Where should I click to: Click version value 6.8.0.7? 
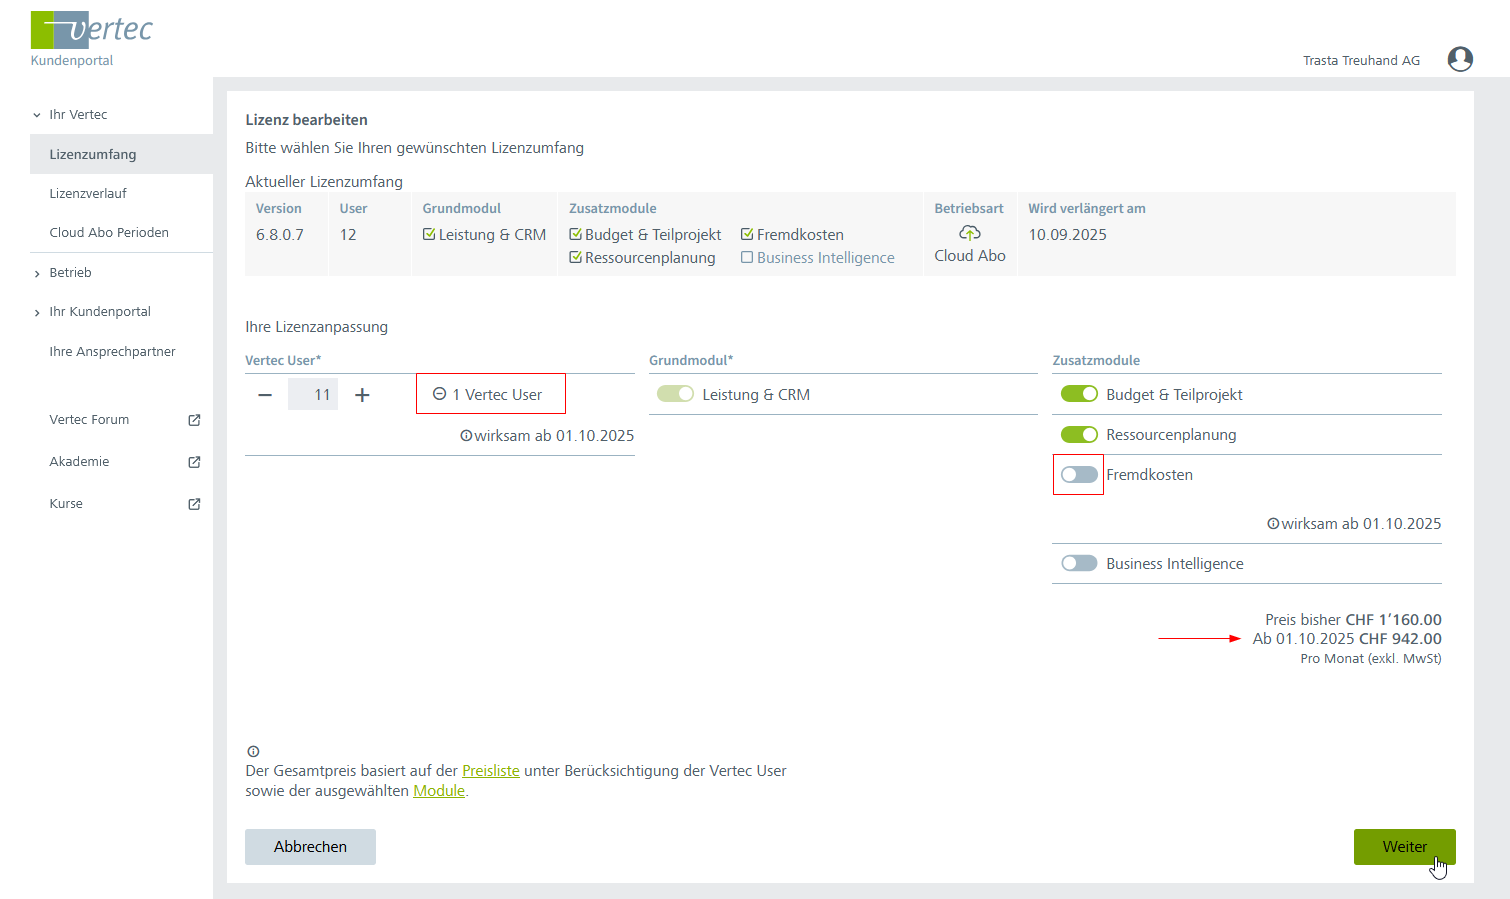point(280,235)
